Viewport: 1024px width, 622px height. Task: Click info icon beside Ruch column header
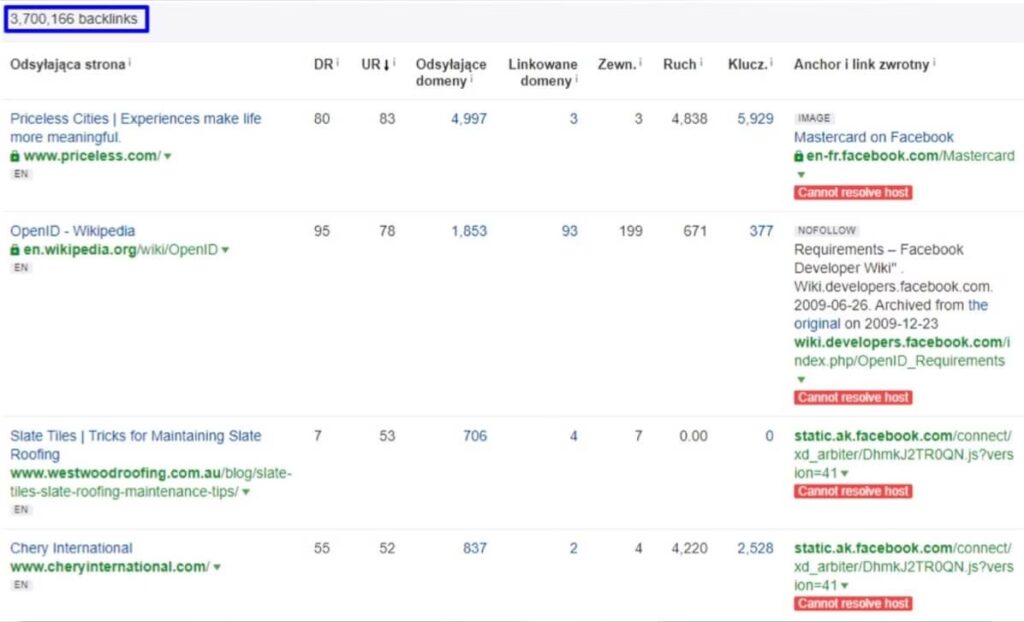[x=702, y=63]
